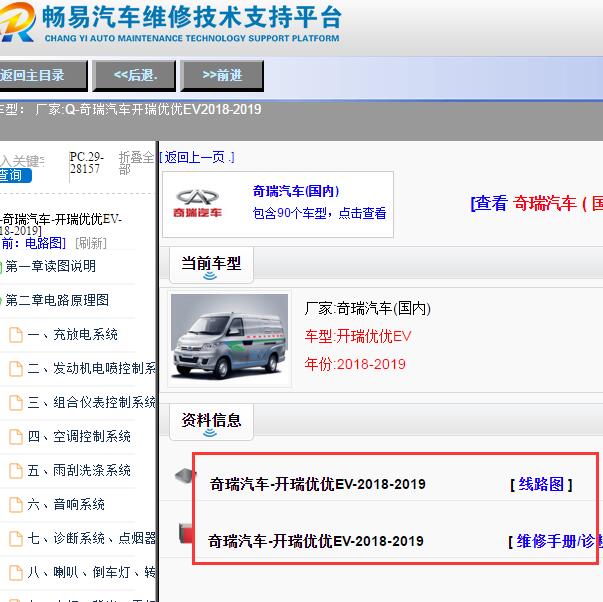603x602 pixels.
Task: Go back with the <<后退 button
Action: pyautogui.click(x=134, y=75)
